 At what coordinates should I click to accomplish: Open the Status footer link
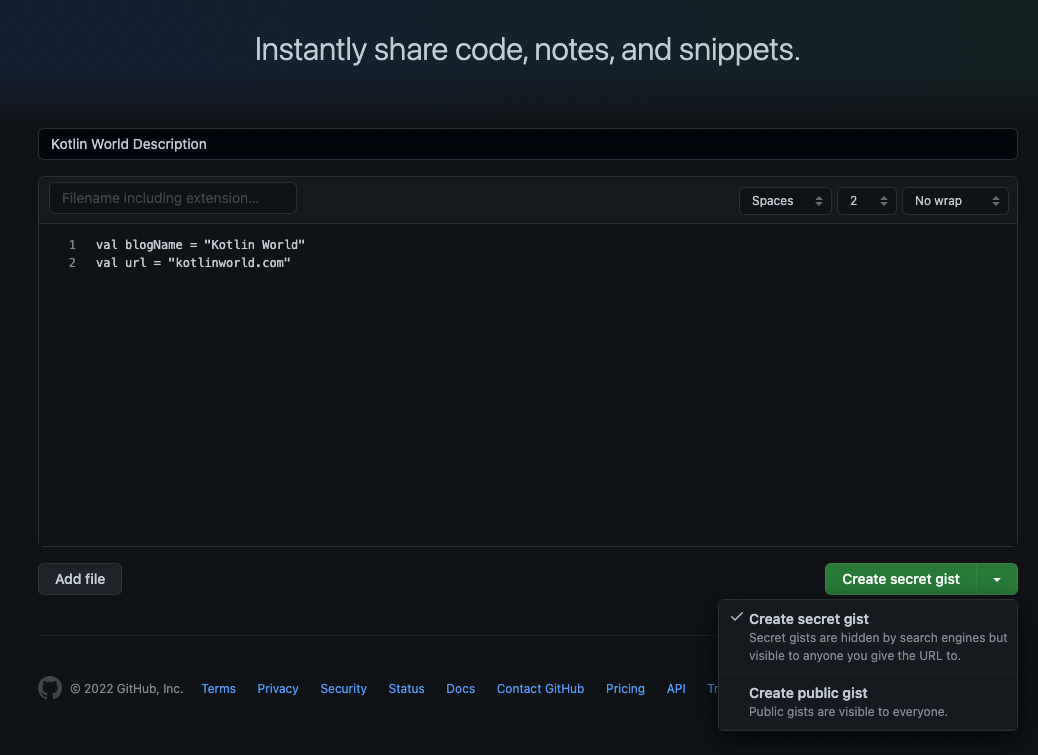pos(406,689)
